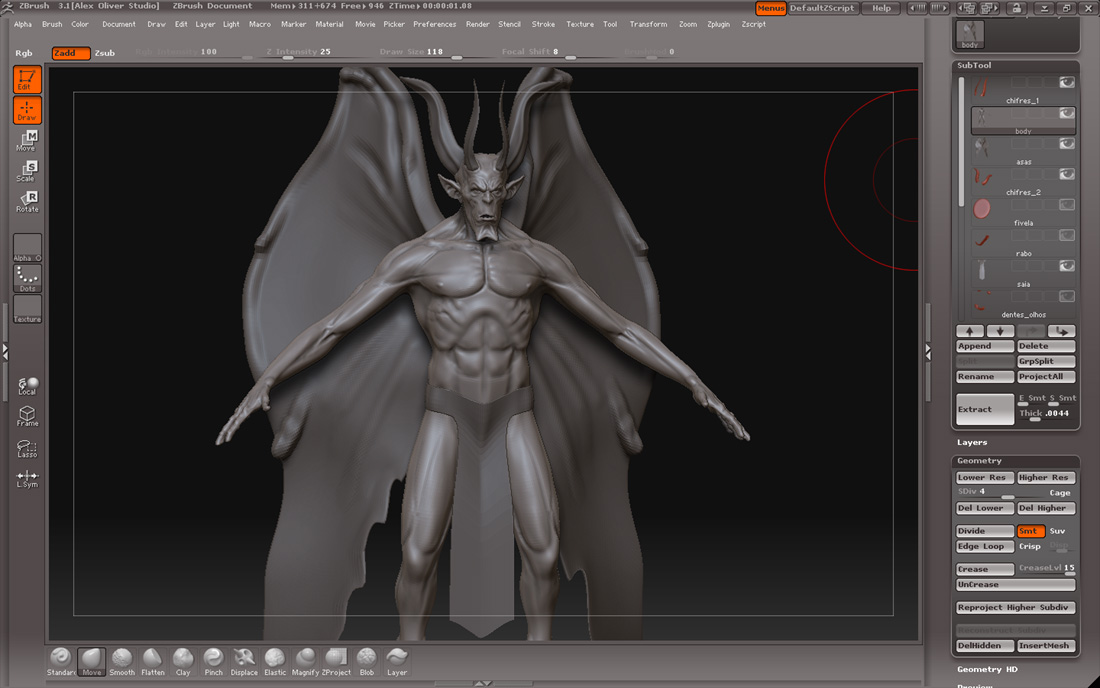
Task: Click the Lower Res button
Action: (x=985, y=478)
